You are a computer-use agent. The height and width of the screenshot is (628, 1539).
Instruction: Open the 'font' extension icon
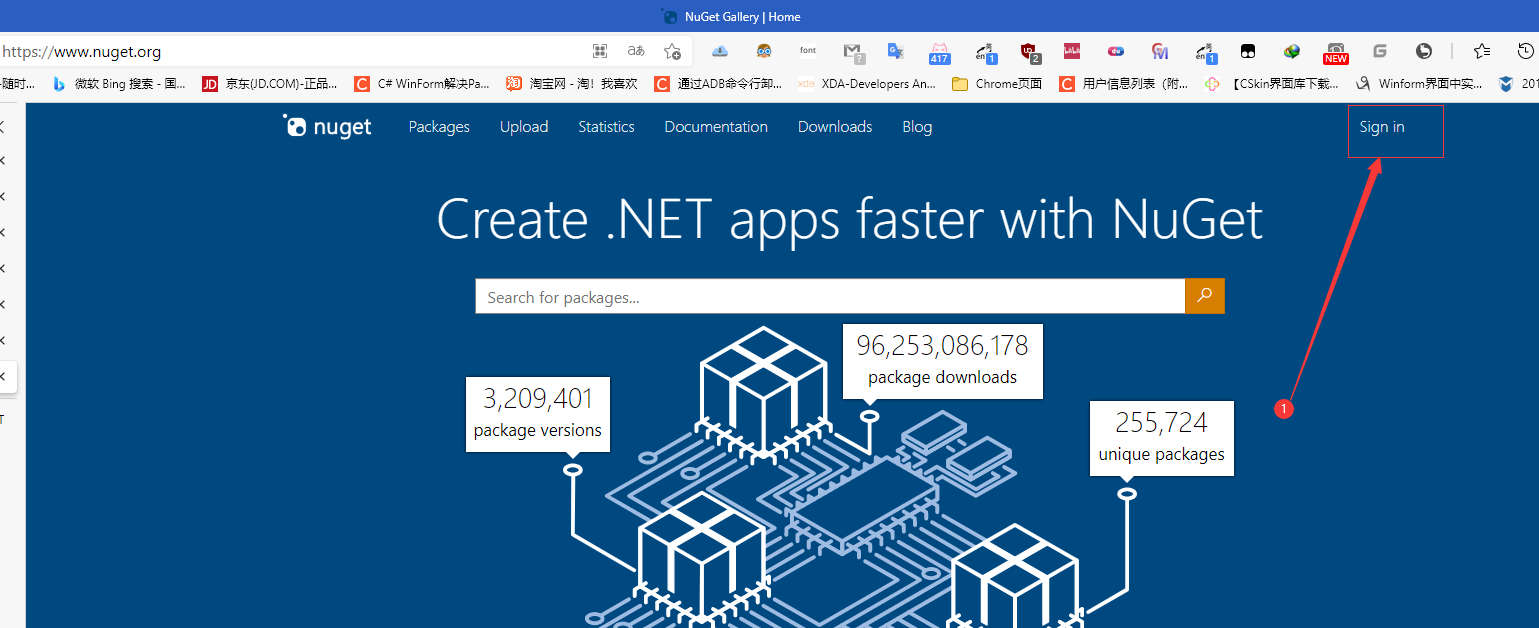(x=808, y=51)
